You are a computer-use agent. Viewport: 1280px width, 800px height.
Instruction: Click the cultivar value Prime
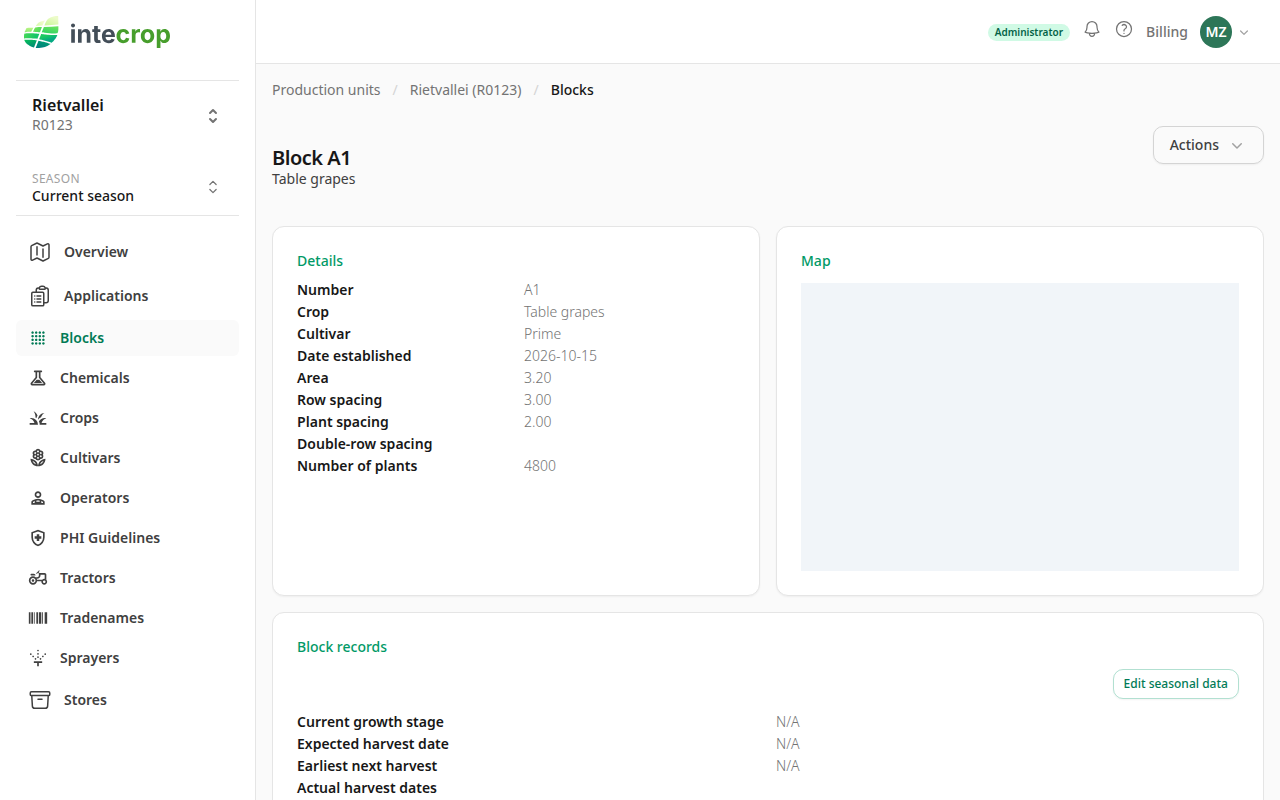click(x=542, y=334)
